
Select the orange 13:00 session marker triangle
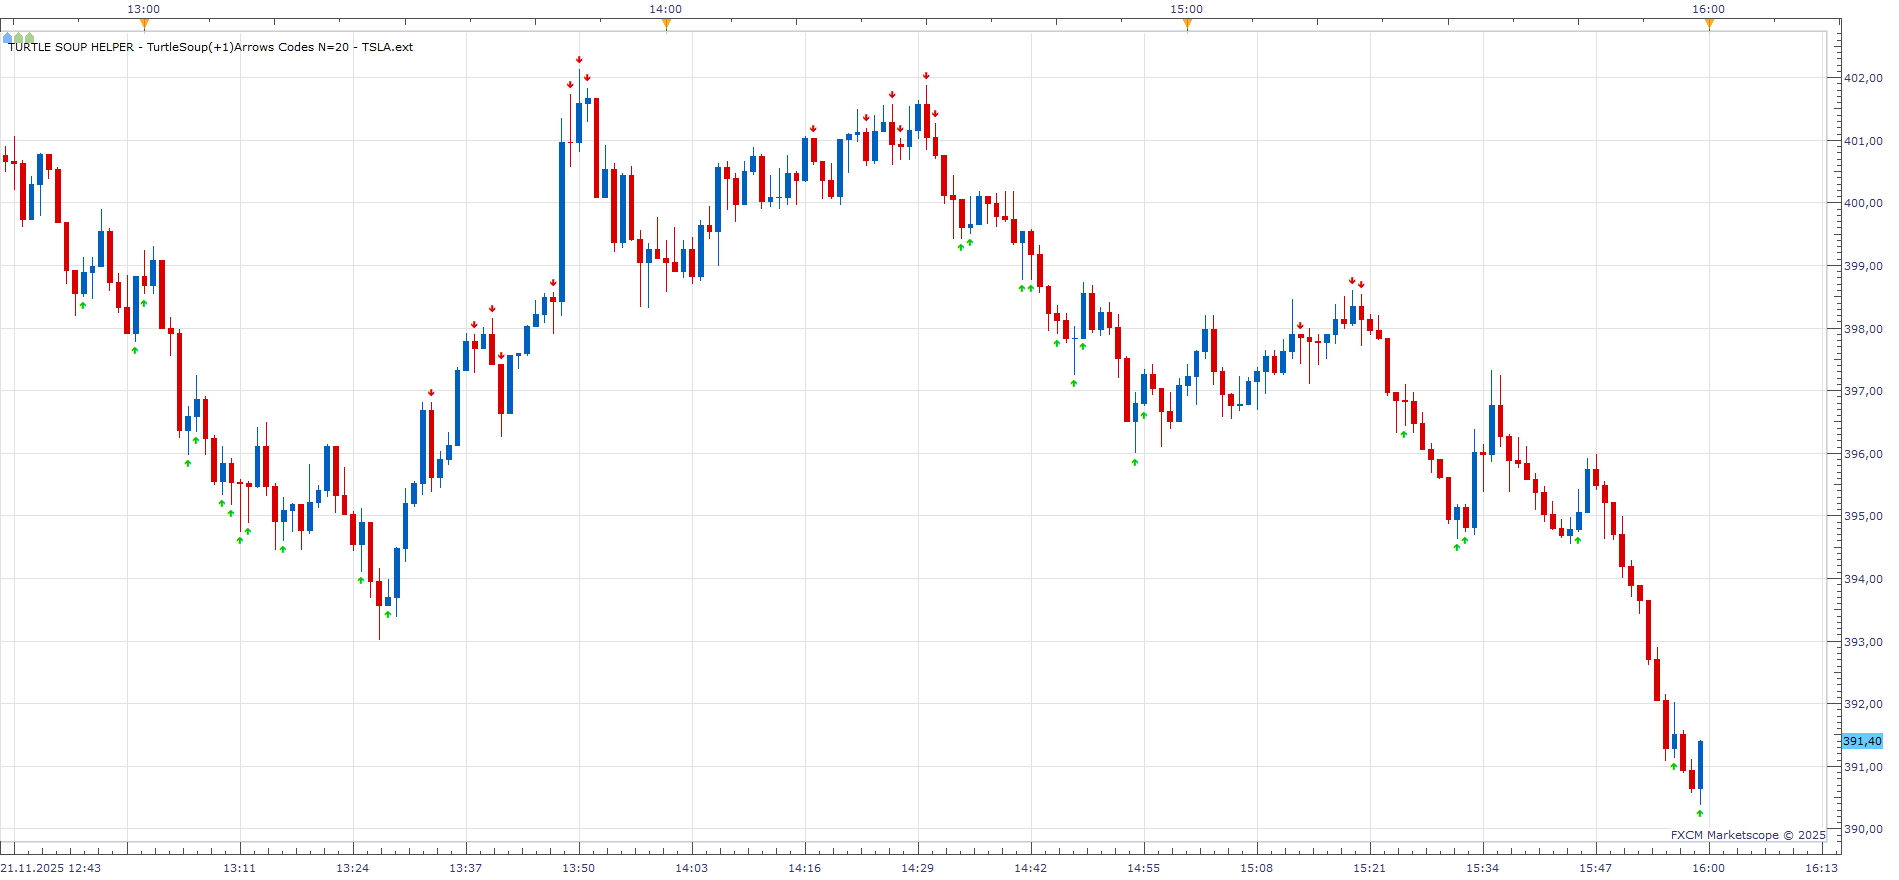144,24
